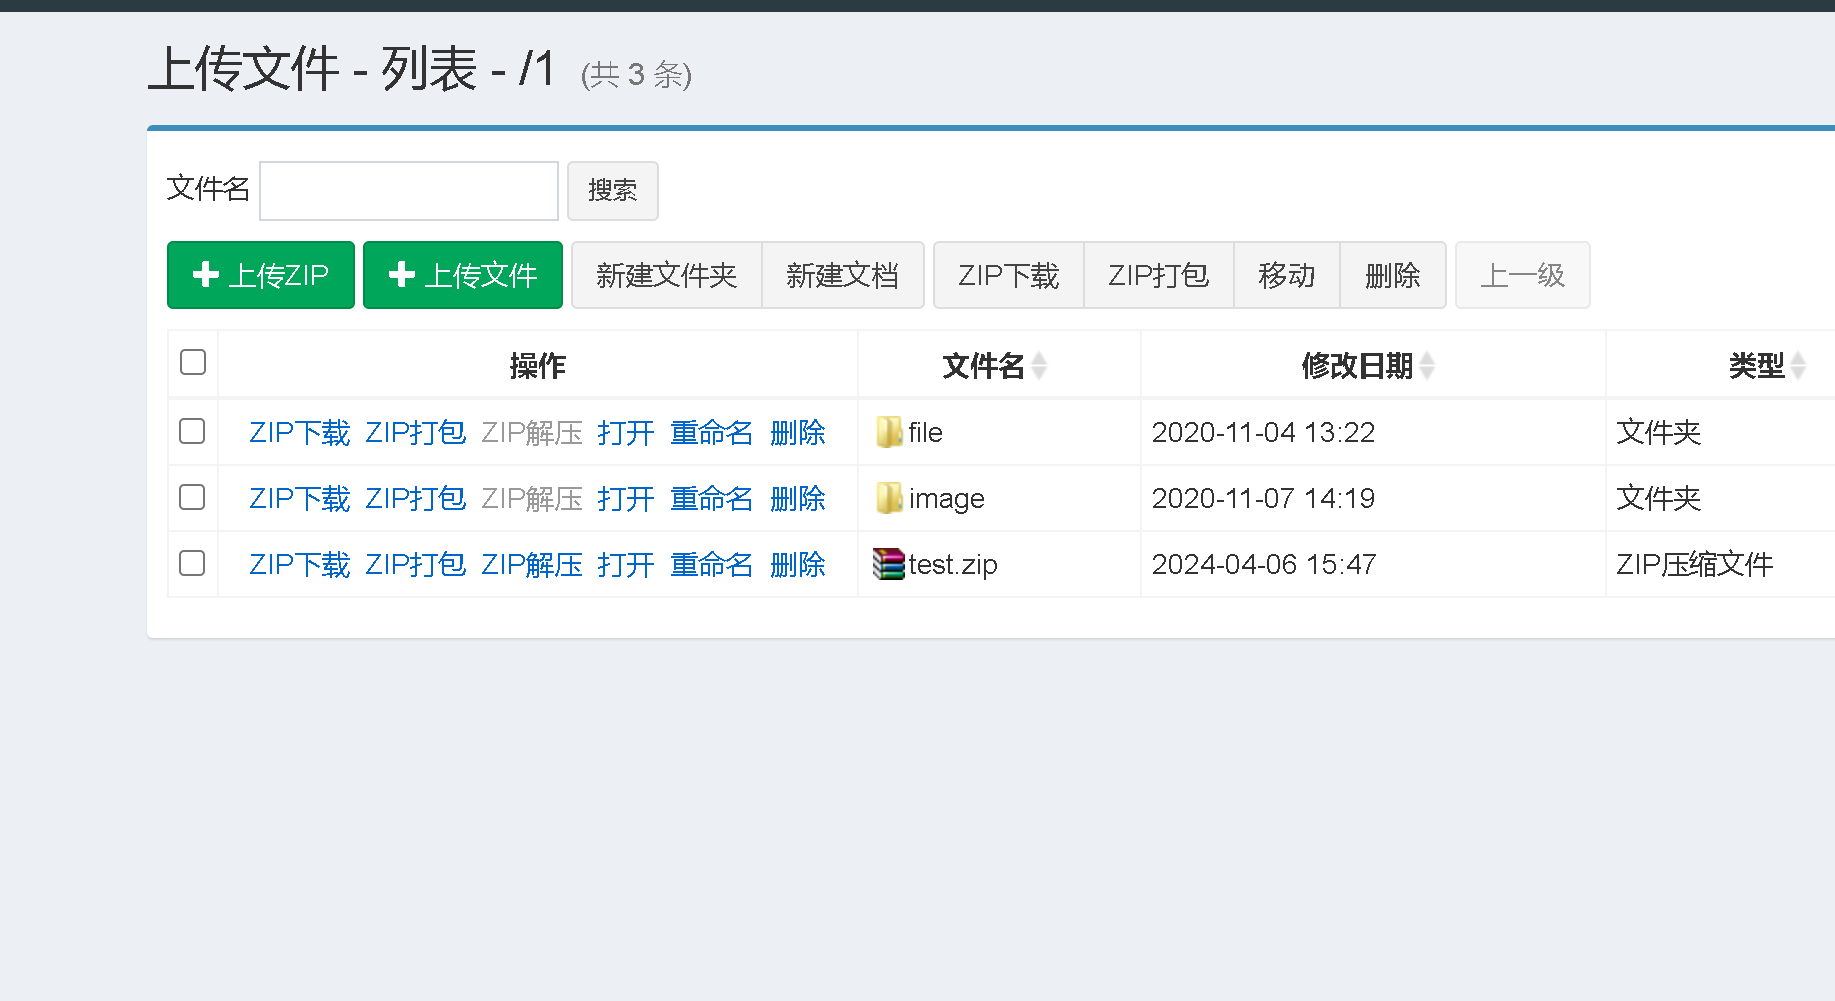Click 删除 link for test.zip
The height and width of the screenshot is (1001, 1835).
coord(798,564)
